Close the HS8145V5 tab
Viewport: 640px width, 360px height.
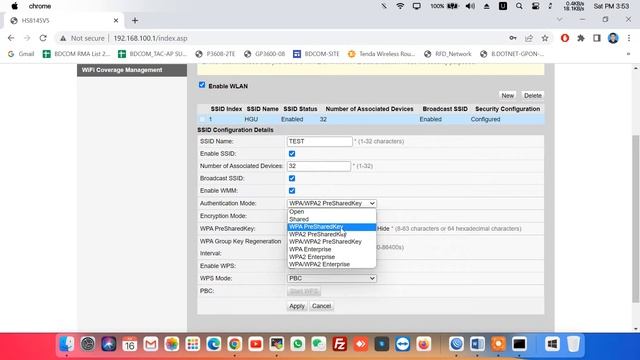click(x=116, y=20)
